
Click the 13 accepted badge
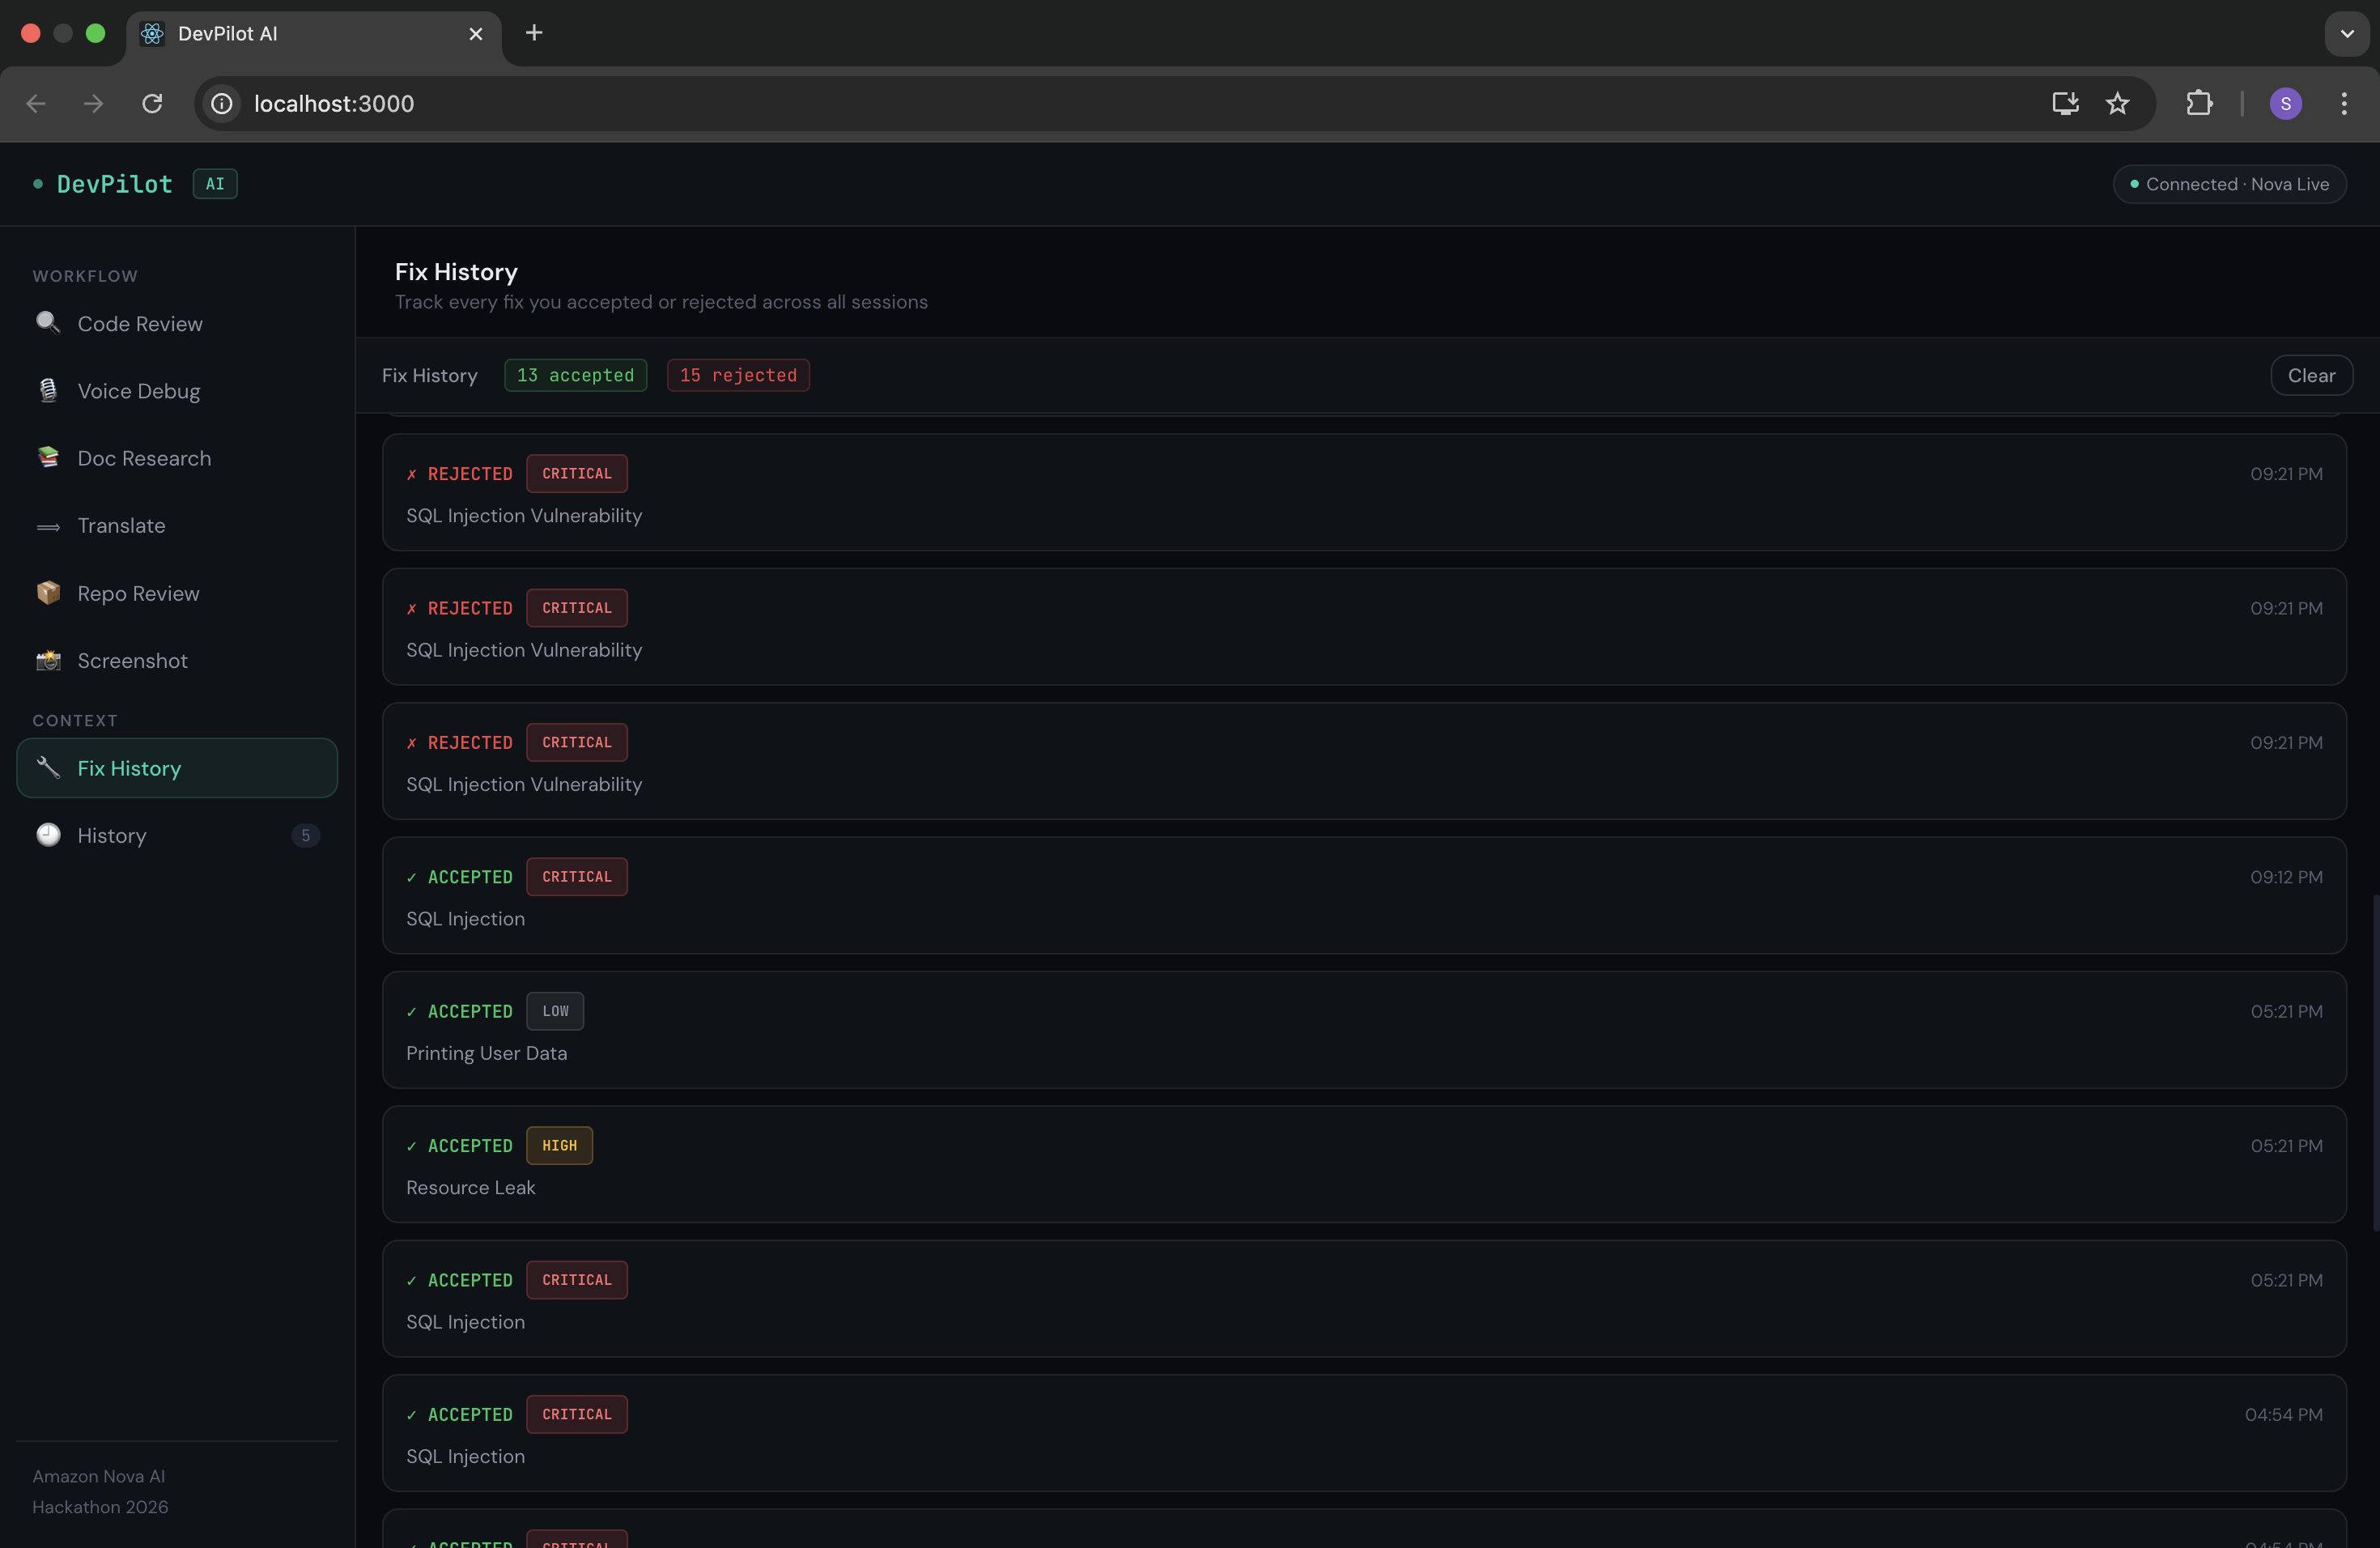(575, 376)
